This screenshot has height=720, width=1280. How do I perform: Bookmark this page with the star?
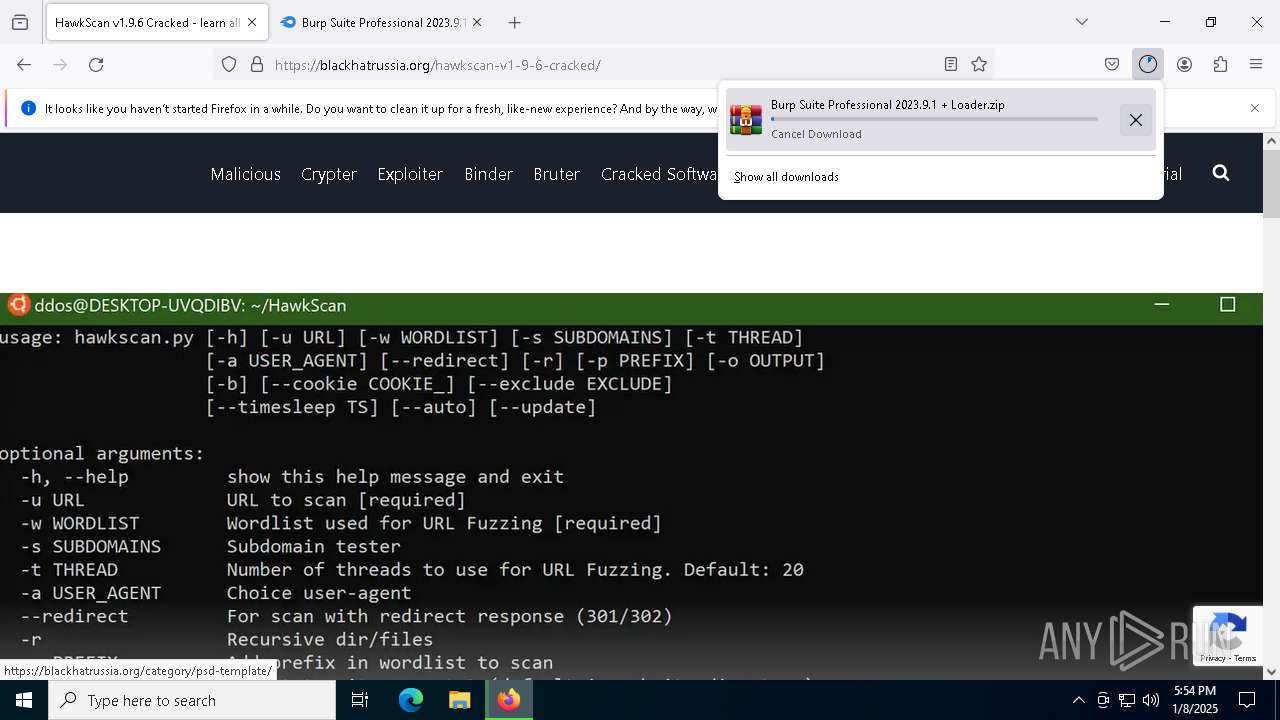[979, 65]
